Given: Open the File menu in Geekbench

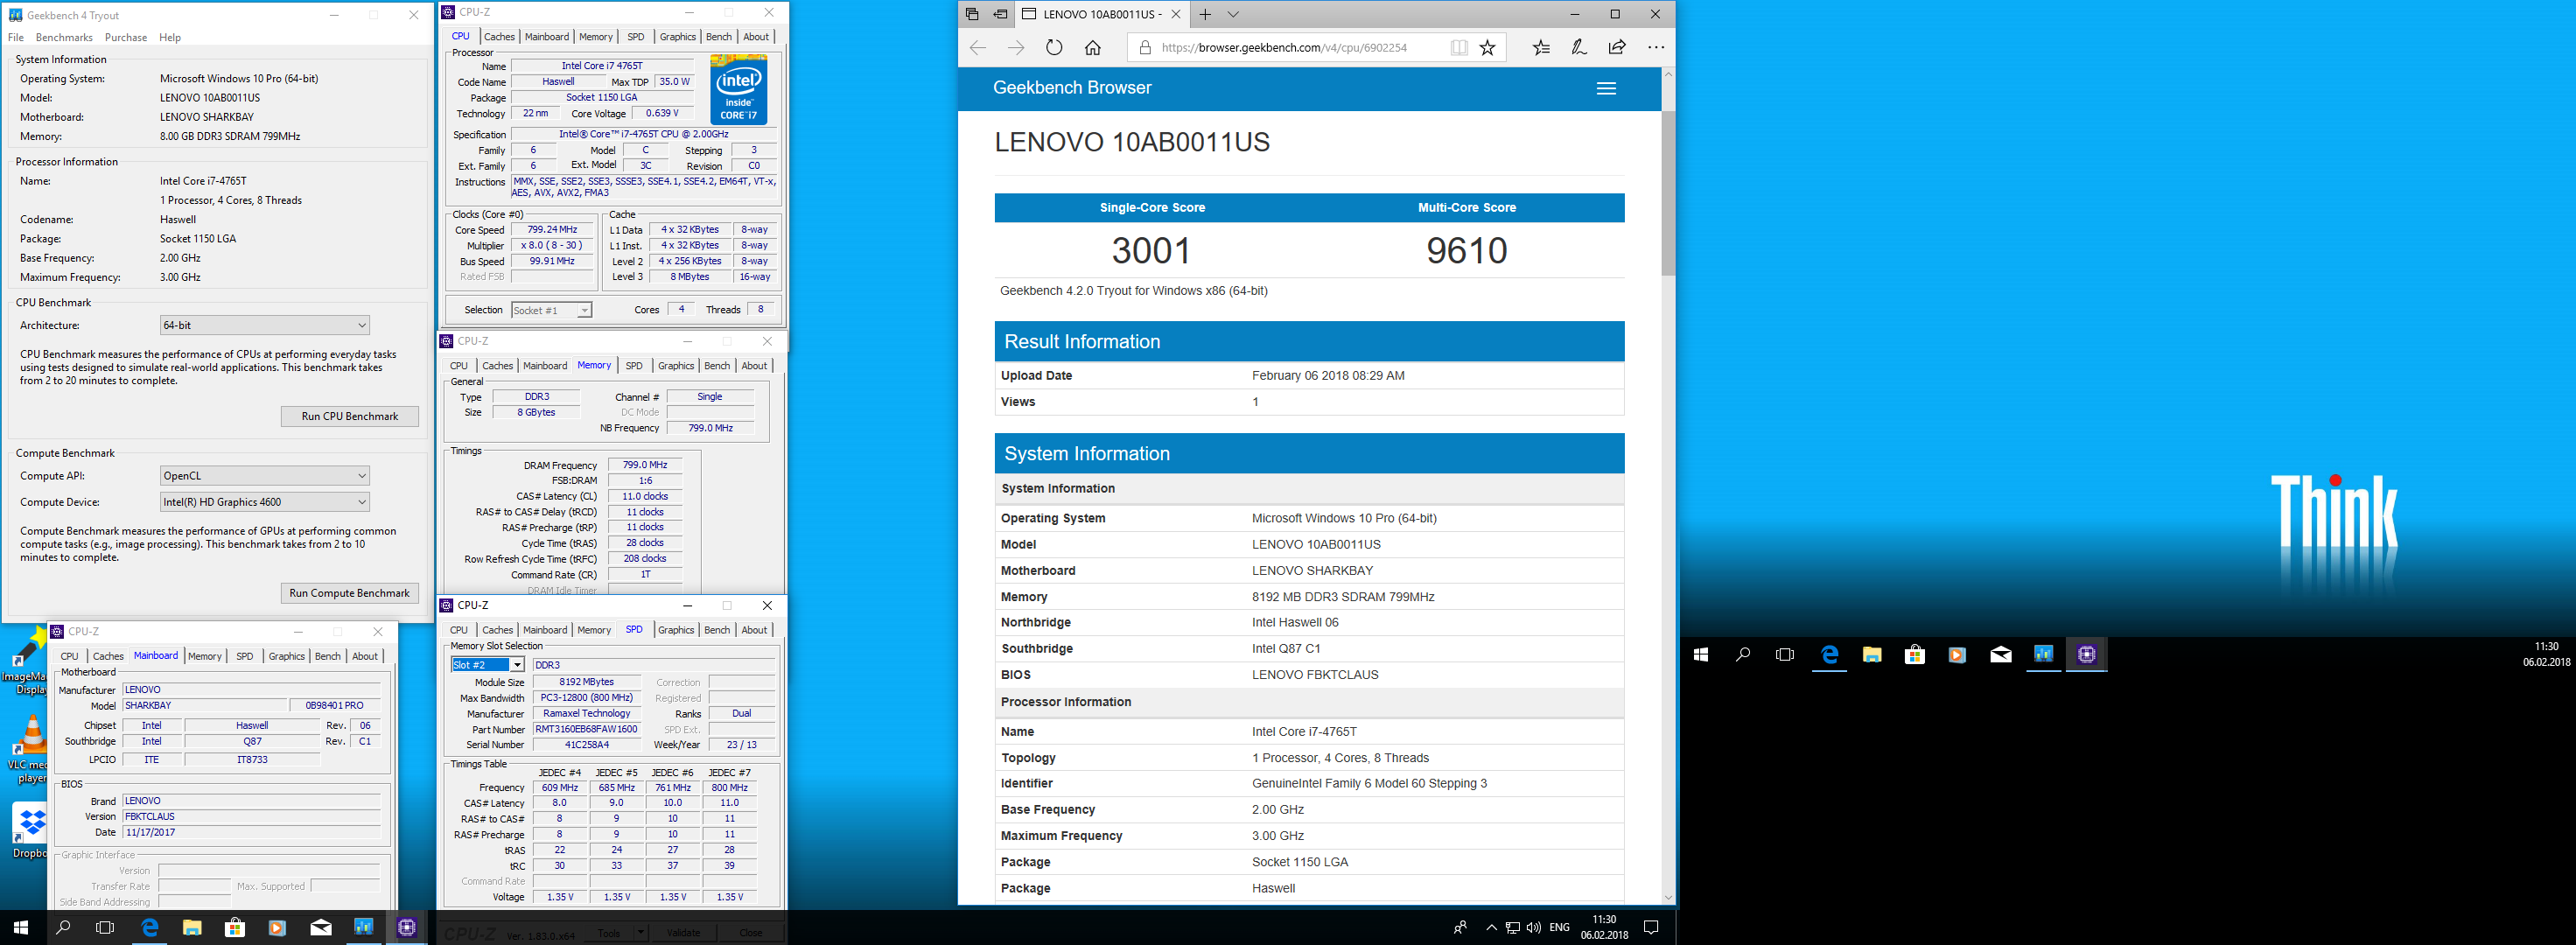Looking at the screenshot, I should coord(16,37).
